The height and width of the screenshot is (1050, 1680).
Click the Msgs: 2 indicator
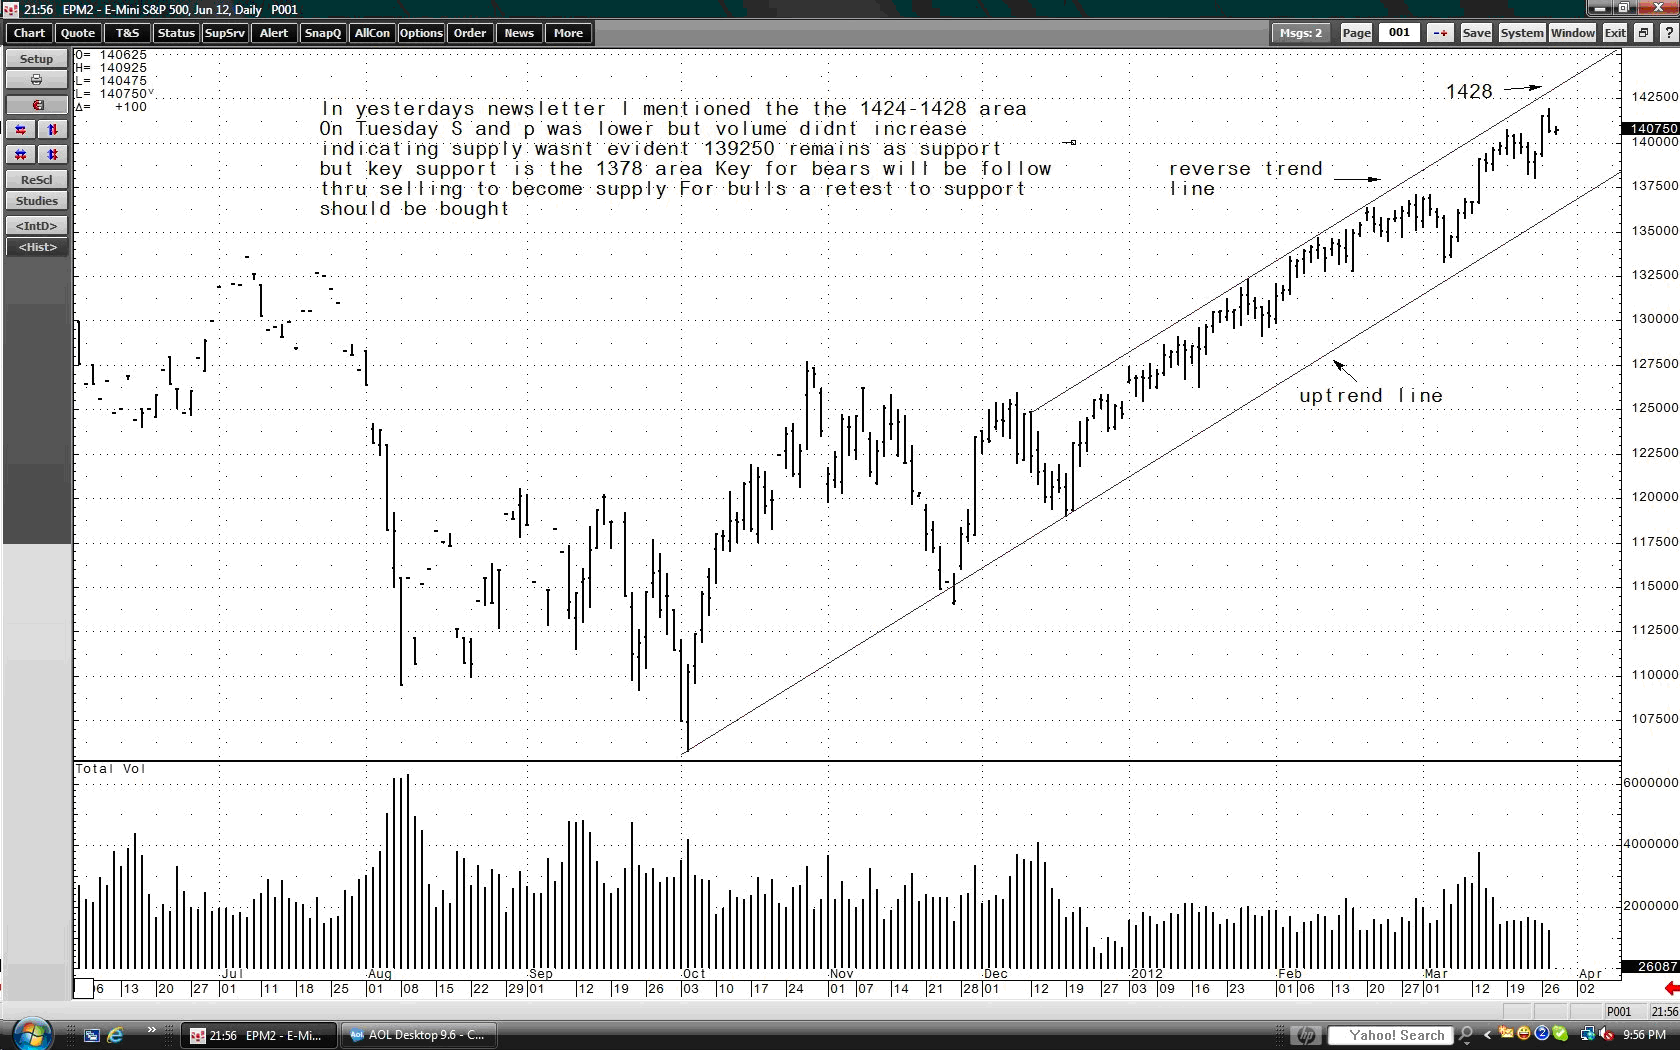[x=1301, y=33]
